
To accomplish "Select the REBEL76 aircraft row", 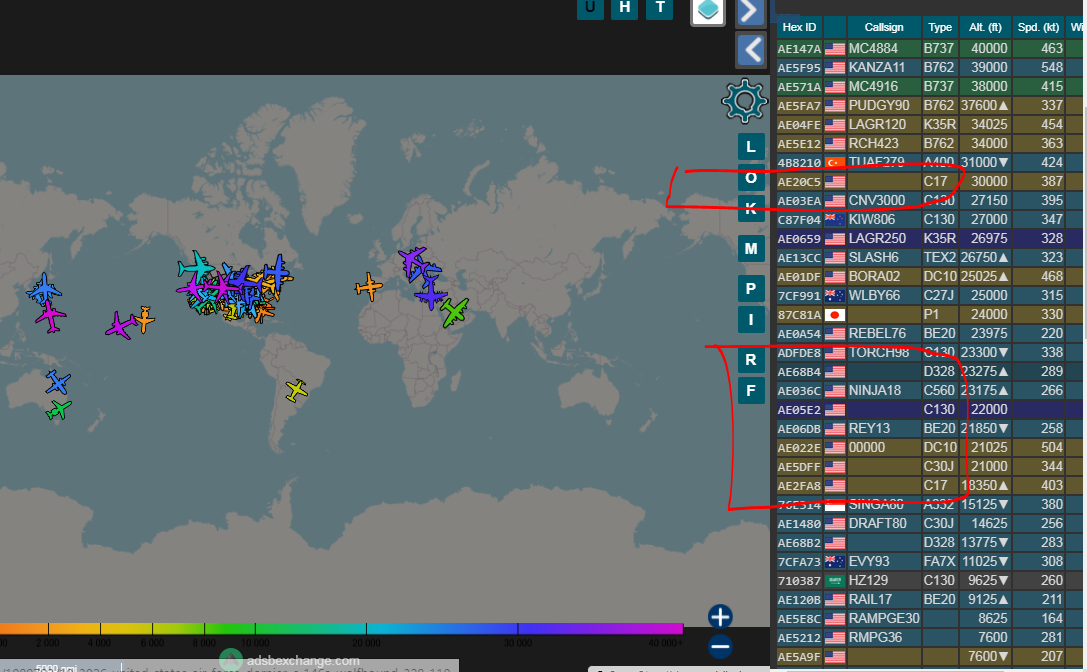I will click(x=929, y=334).
